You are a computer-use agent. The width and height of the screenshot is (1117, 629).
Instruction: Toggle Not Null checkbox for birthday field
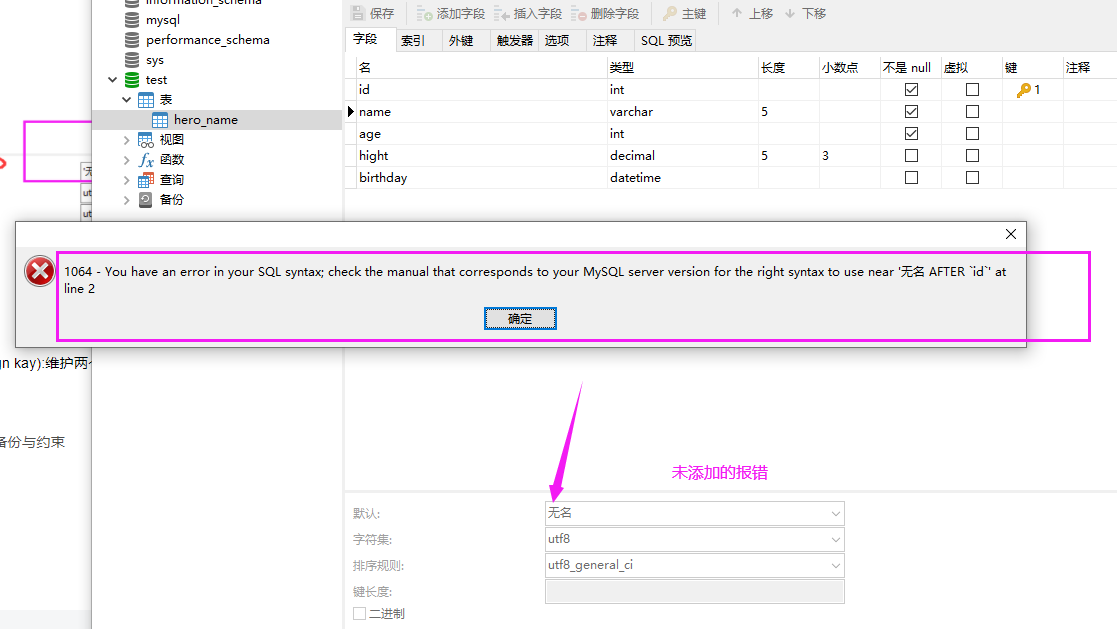(911, 178)
